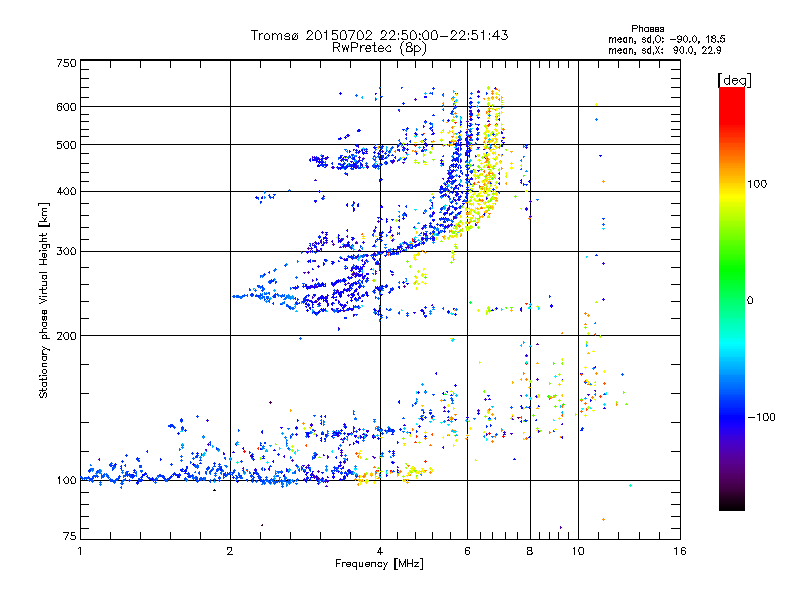This screenshot has height=600, width=800.
Task: Click the y-axis tick label "400"
Action: pyautogui.click(x=66, y=192)
